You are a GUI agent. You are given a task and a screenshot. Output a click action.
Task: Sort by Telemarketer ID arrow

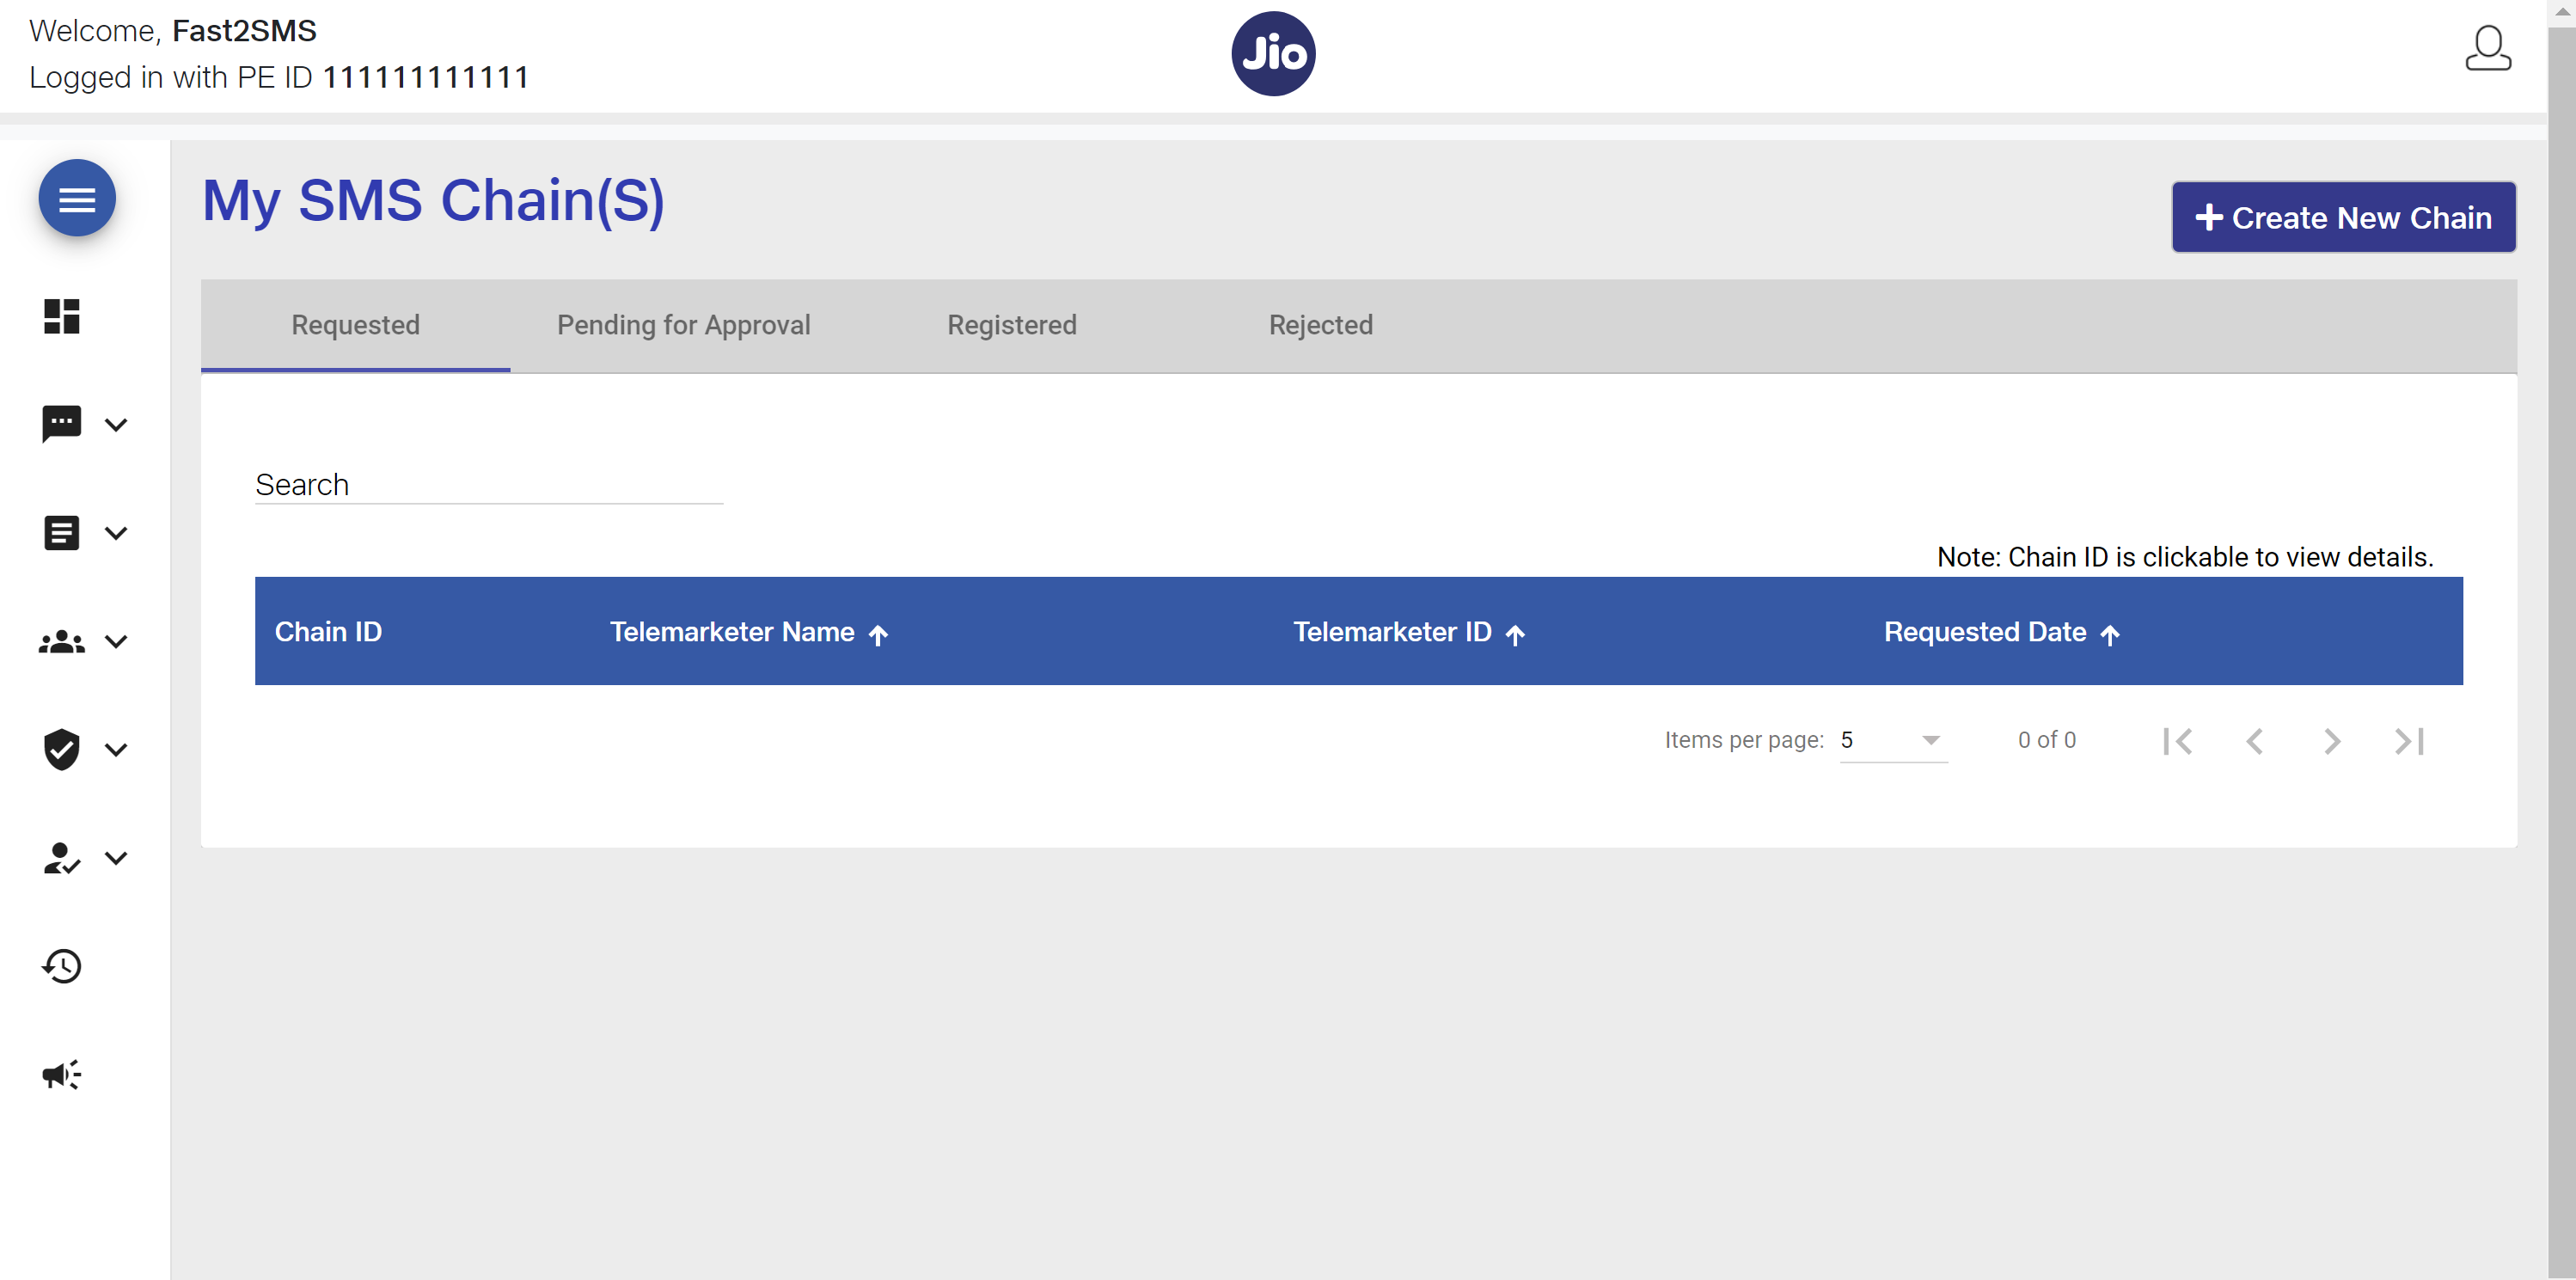tap(1515, 635)
